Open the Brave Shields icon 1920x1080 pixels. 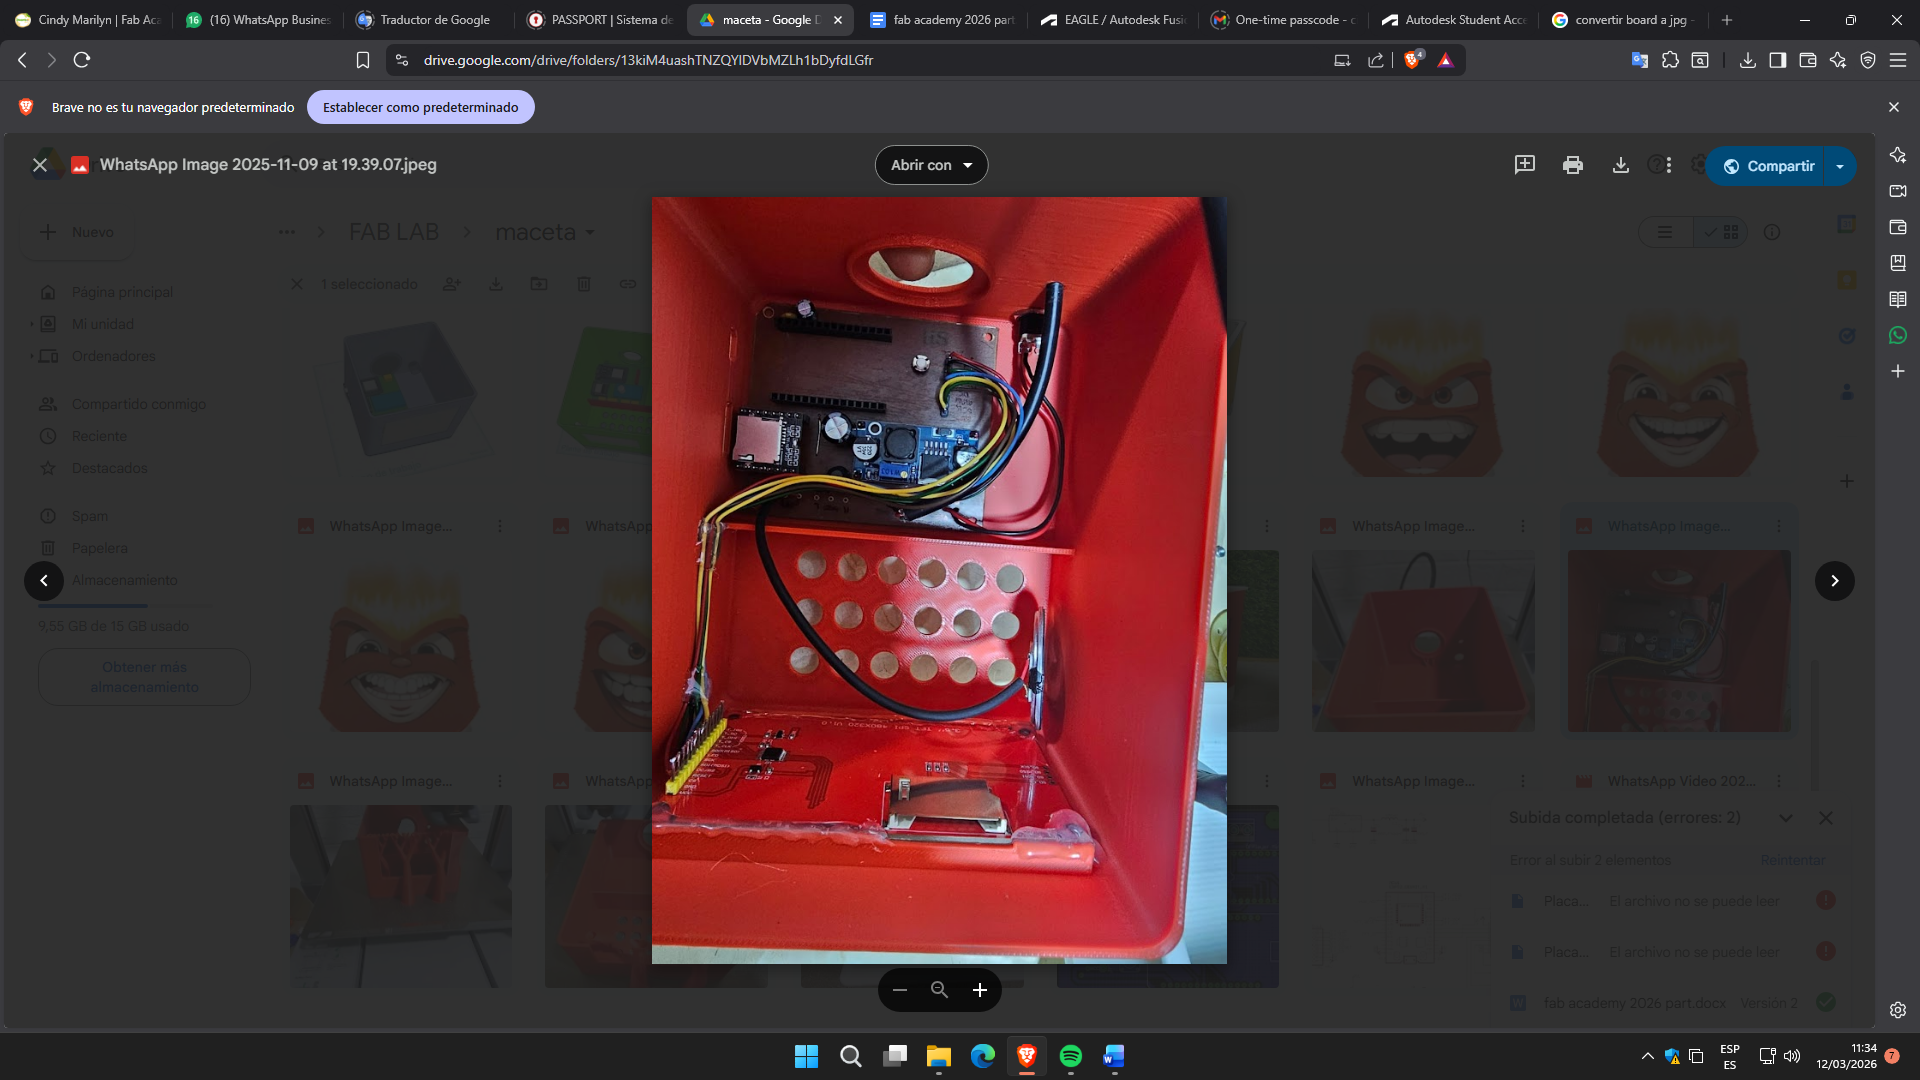1412,60
